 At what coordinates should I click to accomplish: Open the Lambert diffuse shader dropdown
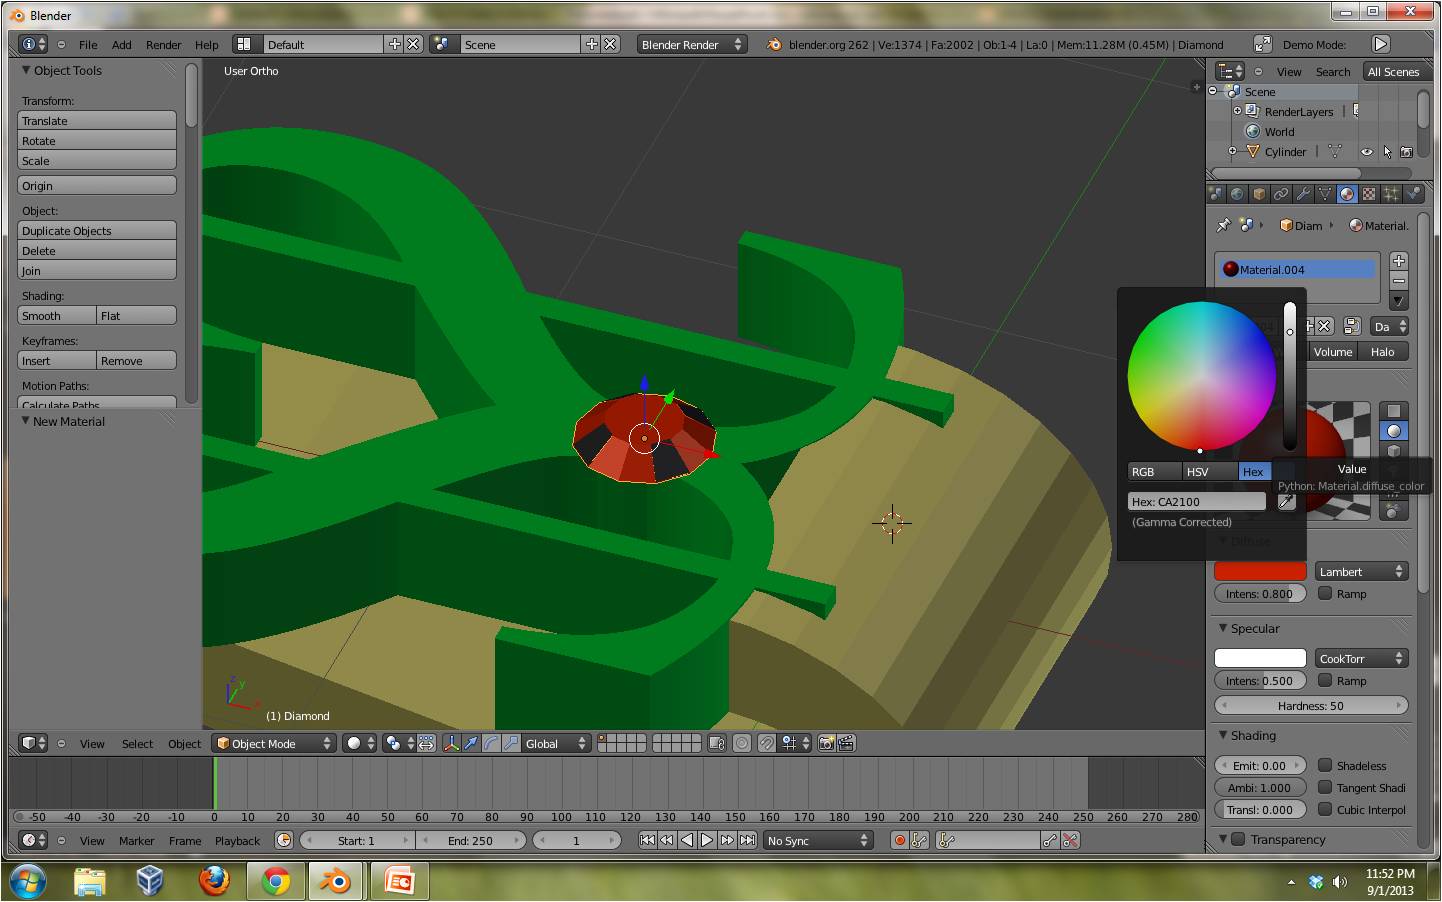(x=1362, y=571)
